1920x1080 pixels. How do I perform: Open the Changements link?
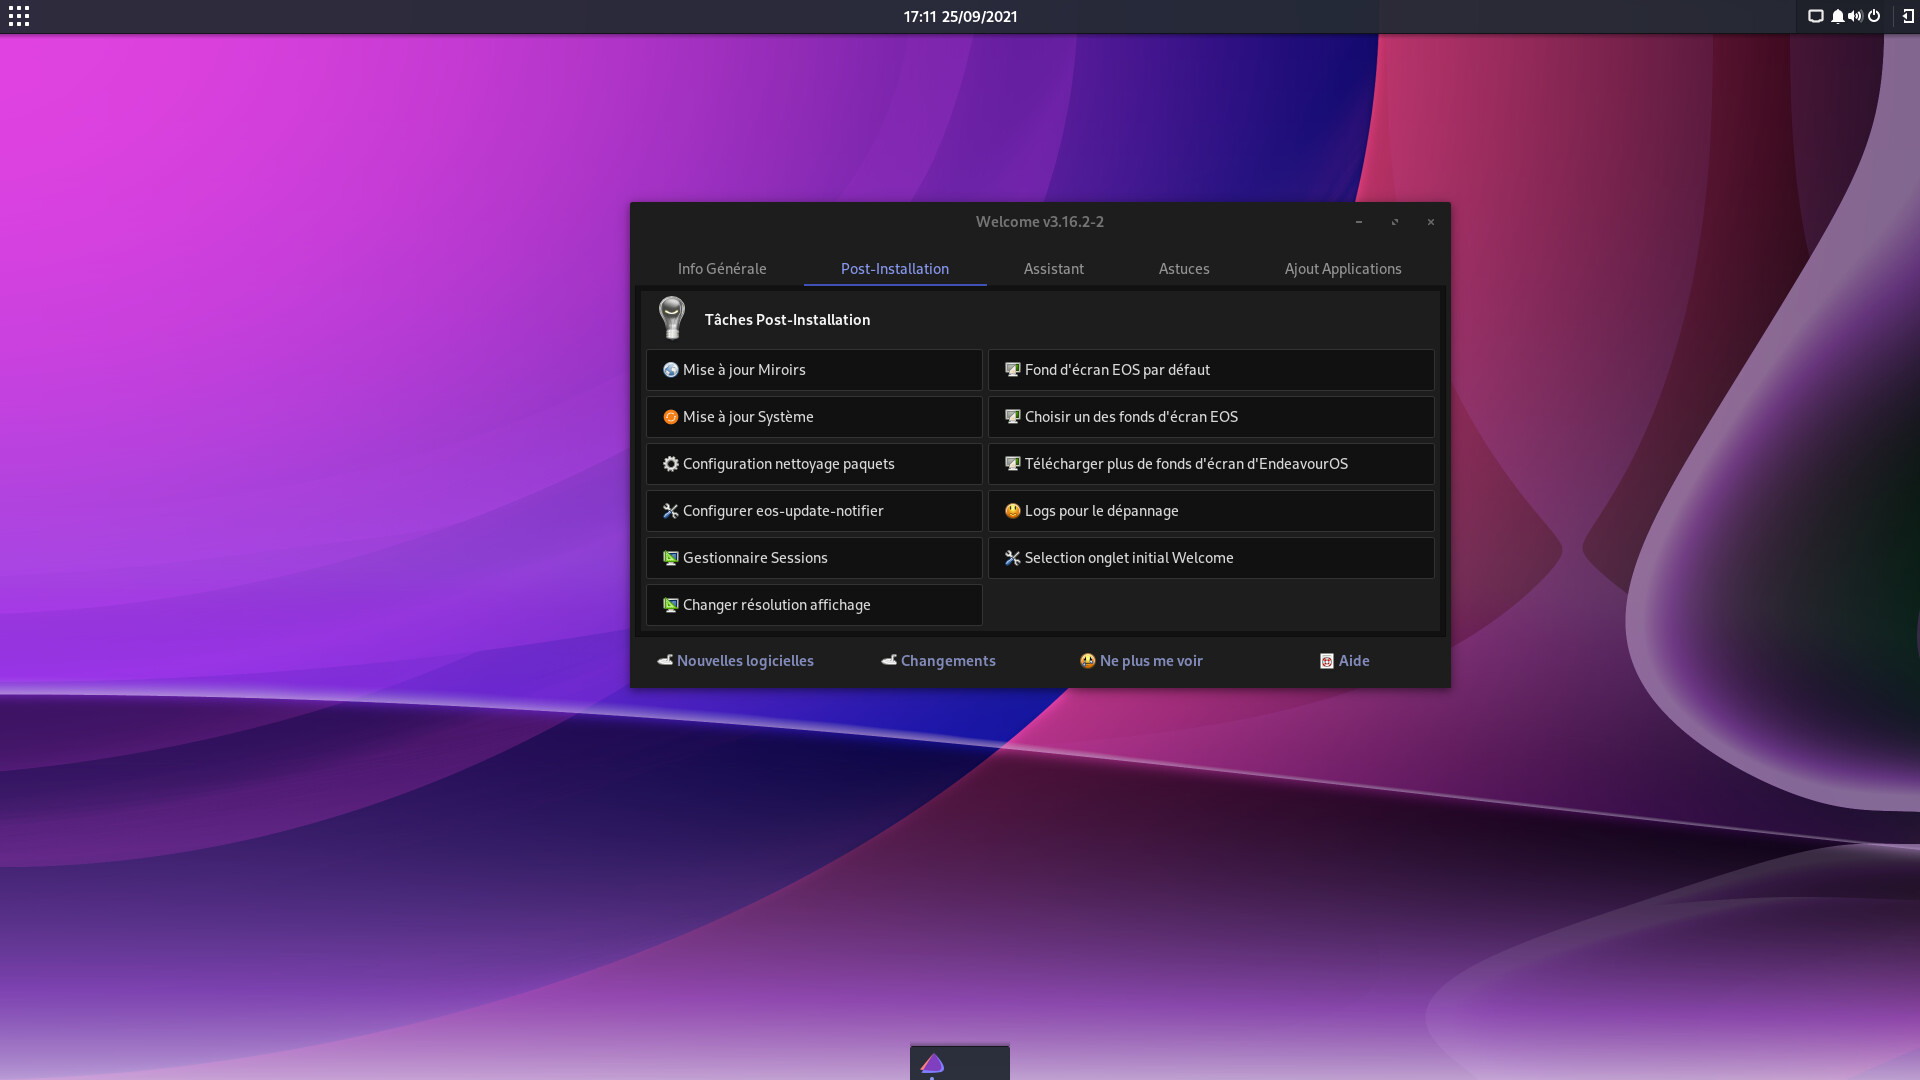click(938, 661)
